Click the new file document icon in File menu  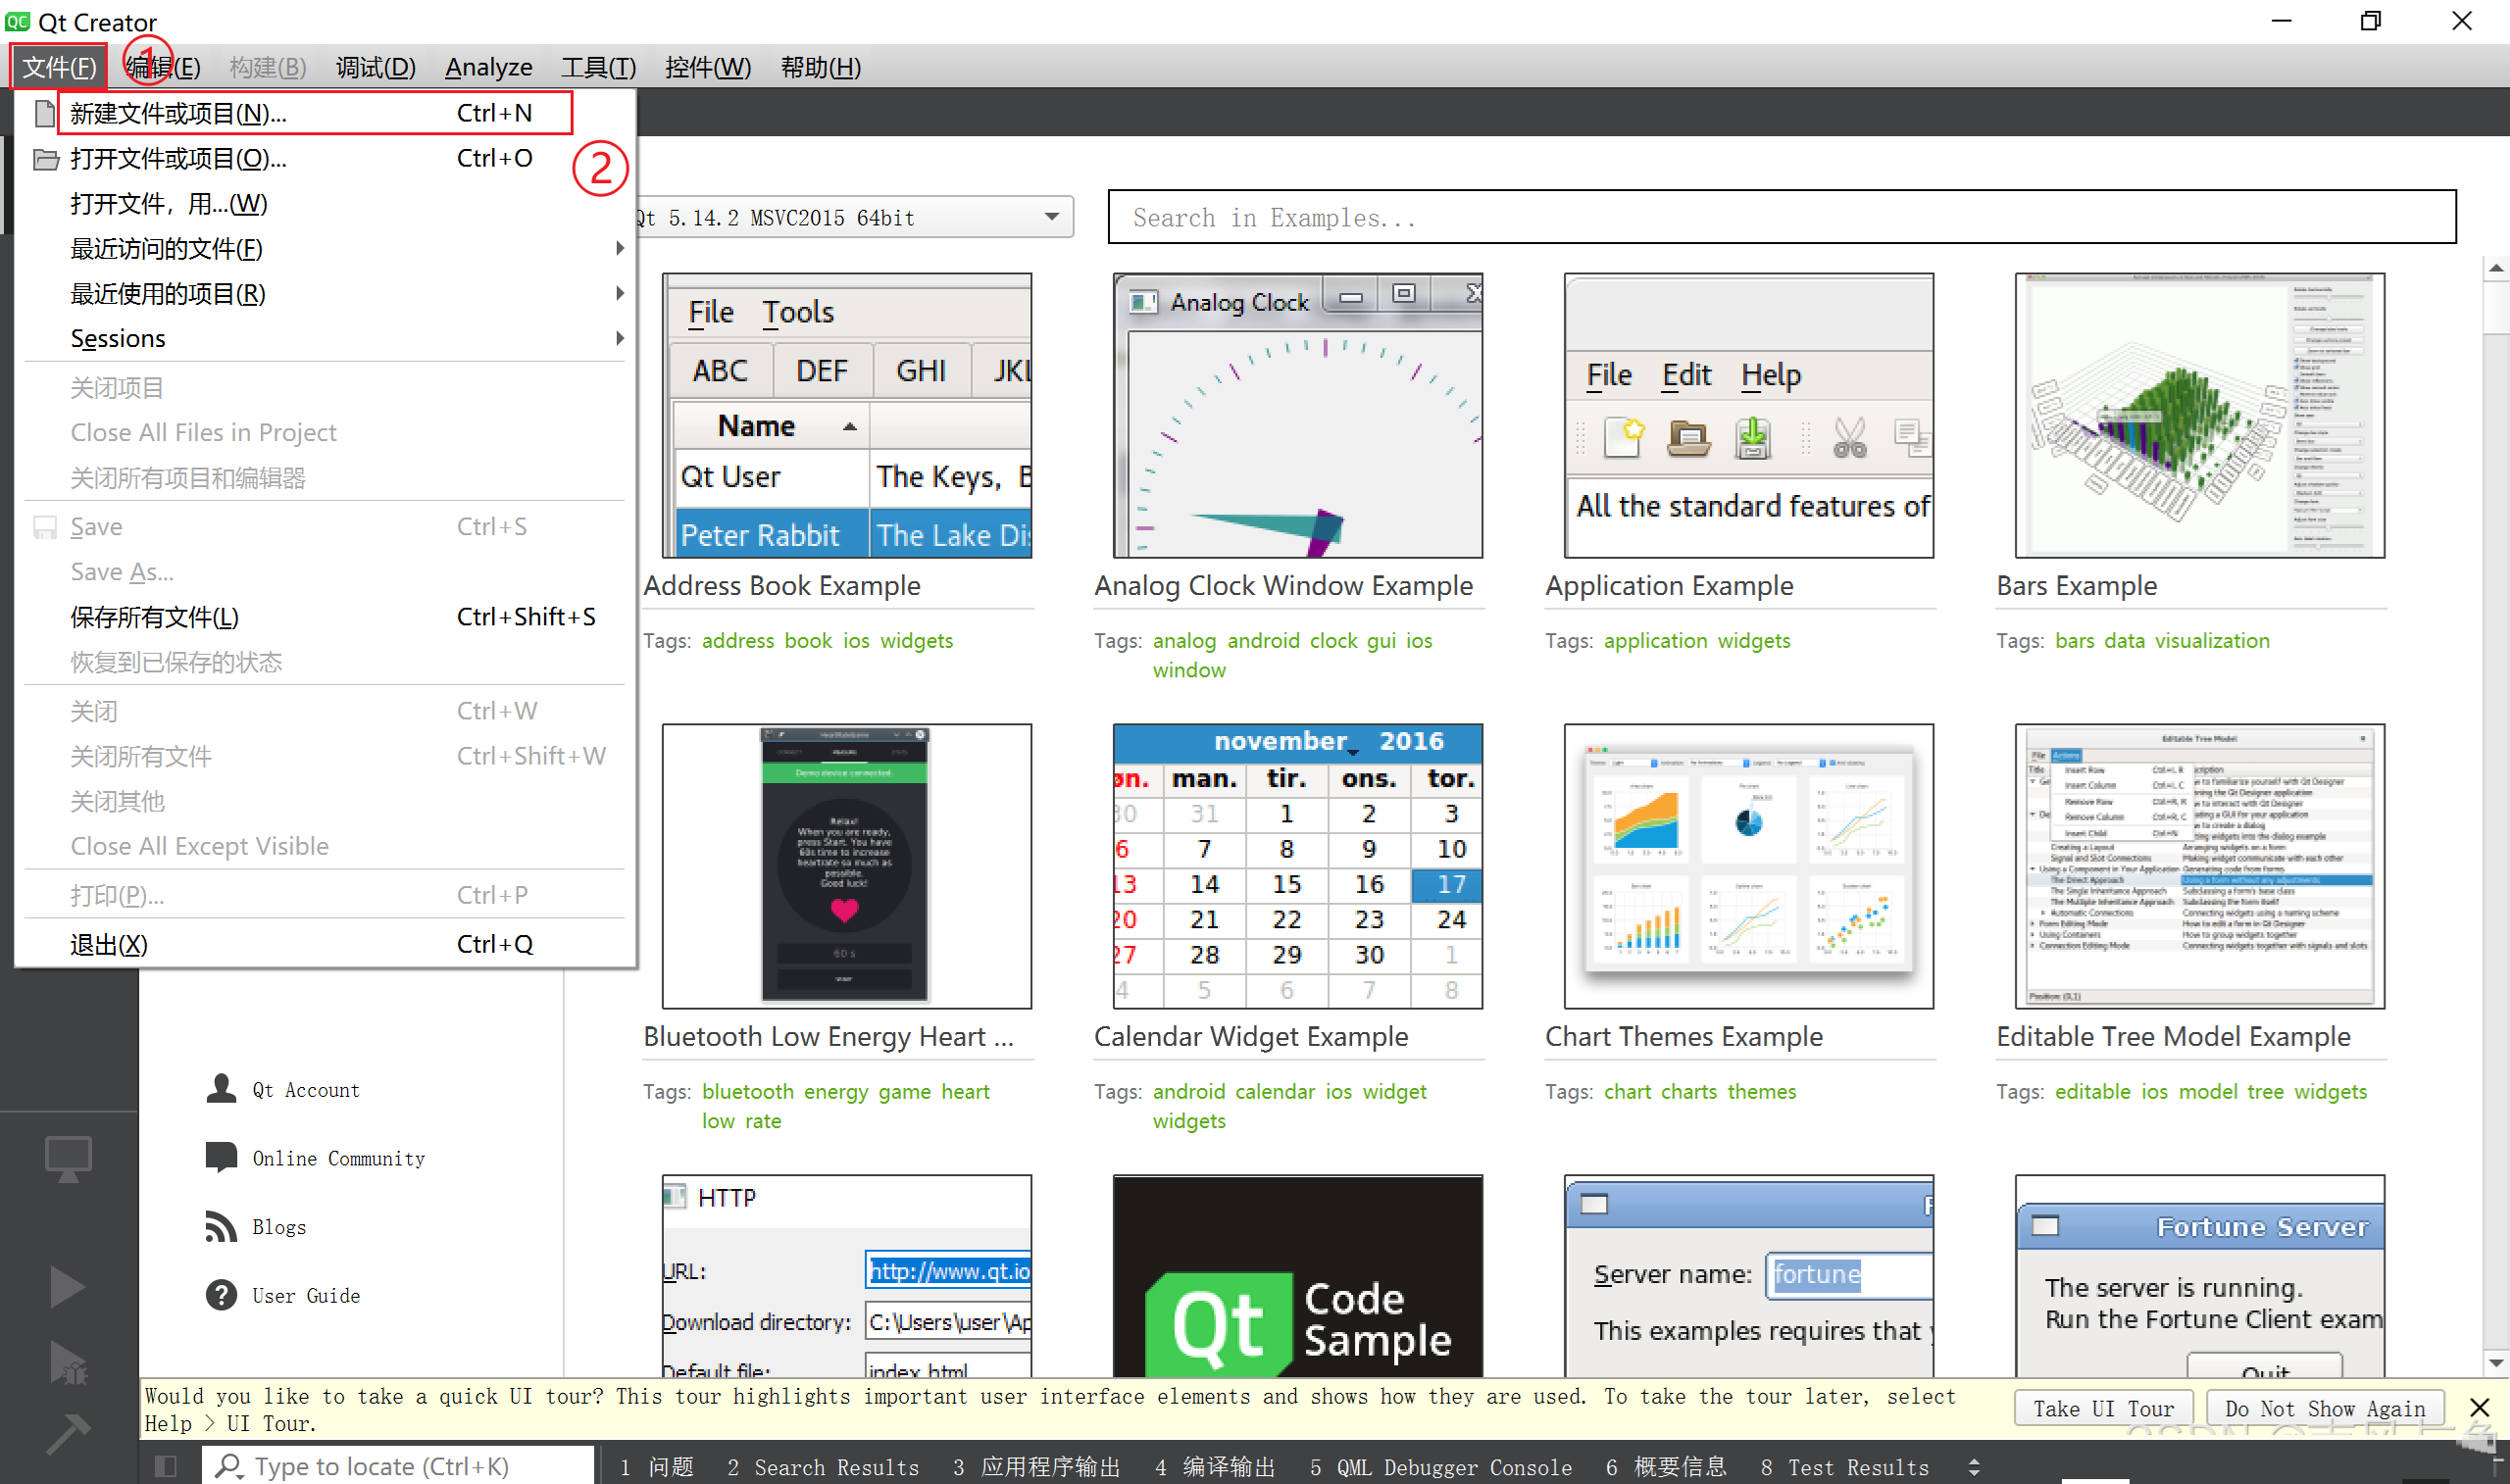point(44,113)
